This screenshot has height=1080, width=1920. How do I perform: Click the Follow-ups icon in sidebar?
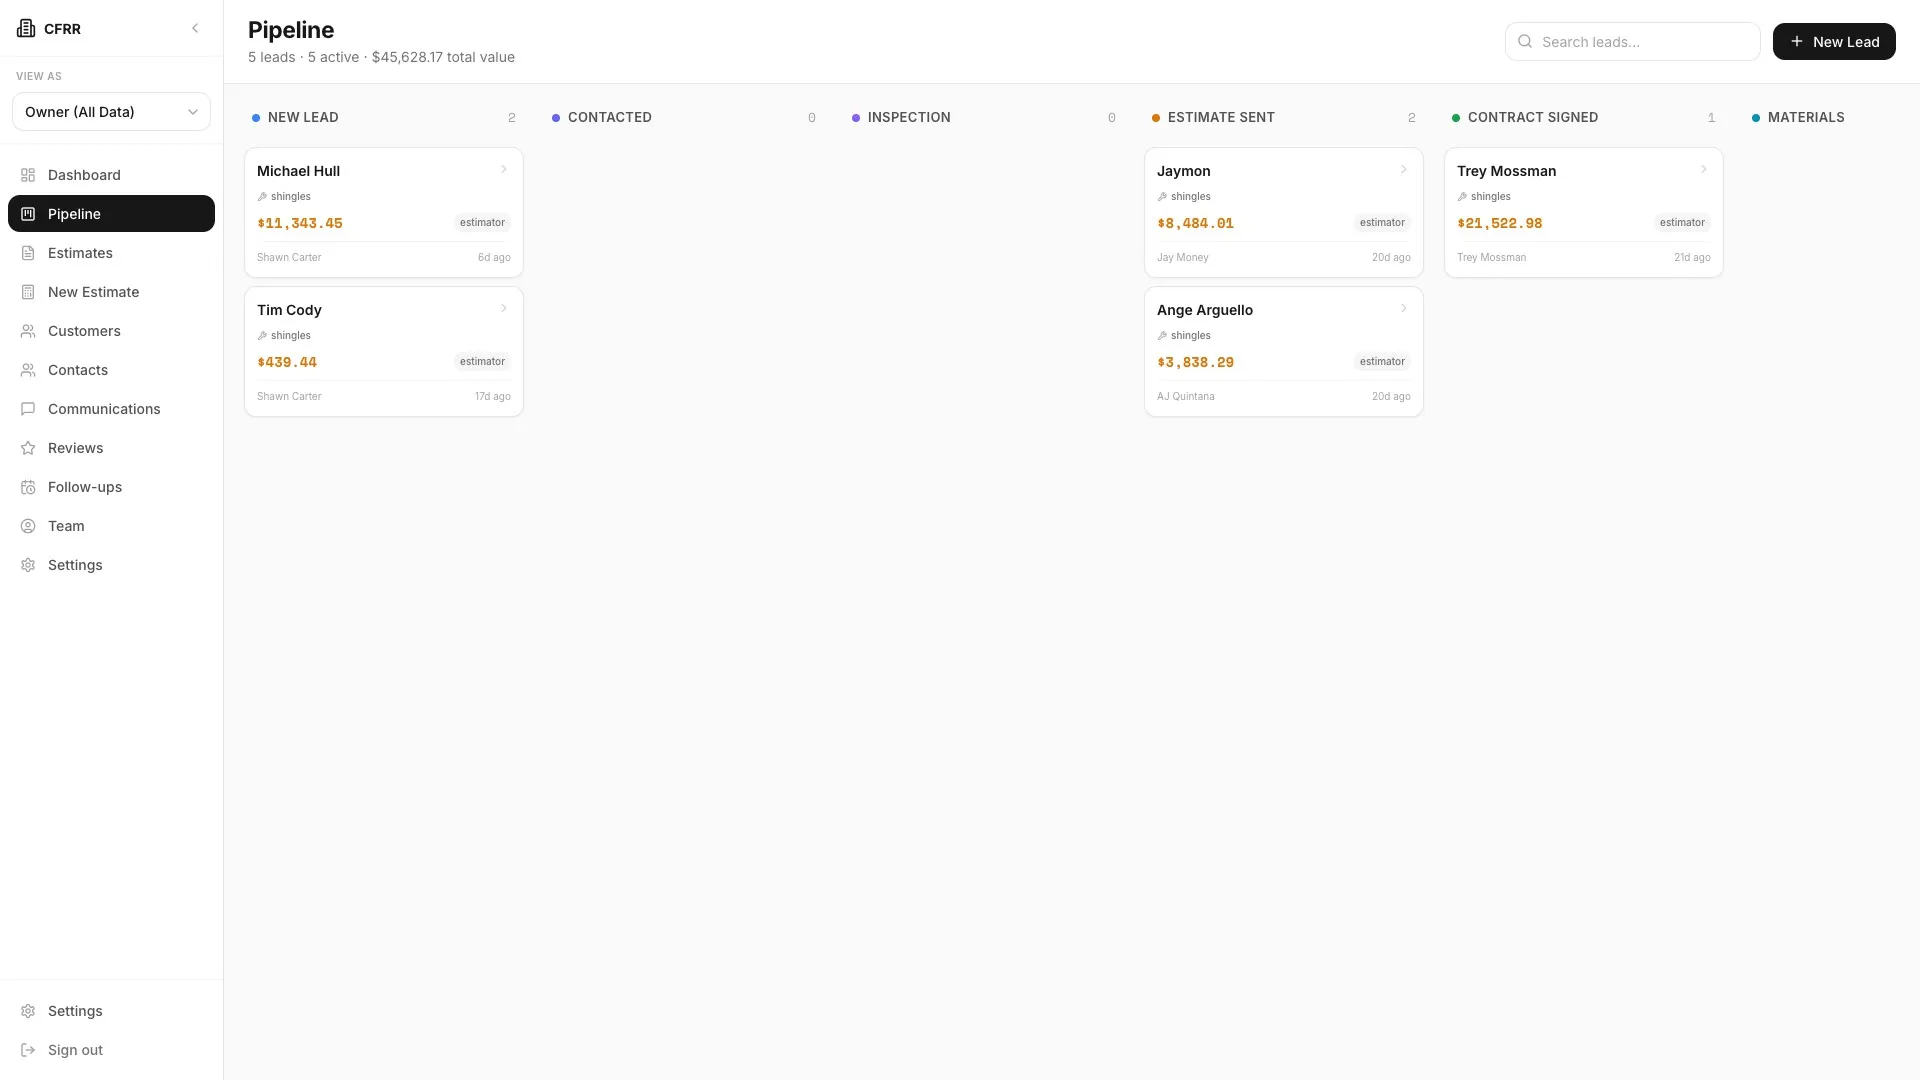27,487
